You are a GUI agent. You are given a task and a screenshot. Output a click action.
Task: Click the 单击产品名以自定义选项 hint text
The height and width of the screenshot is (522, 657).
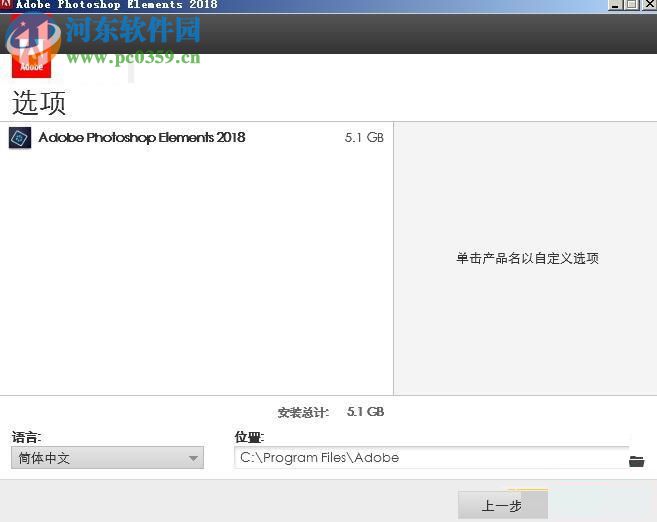click(x=527, y=258)
